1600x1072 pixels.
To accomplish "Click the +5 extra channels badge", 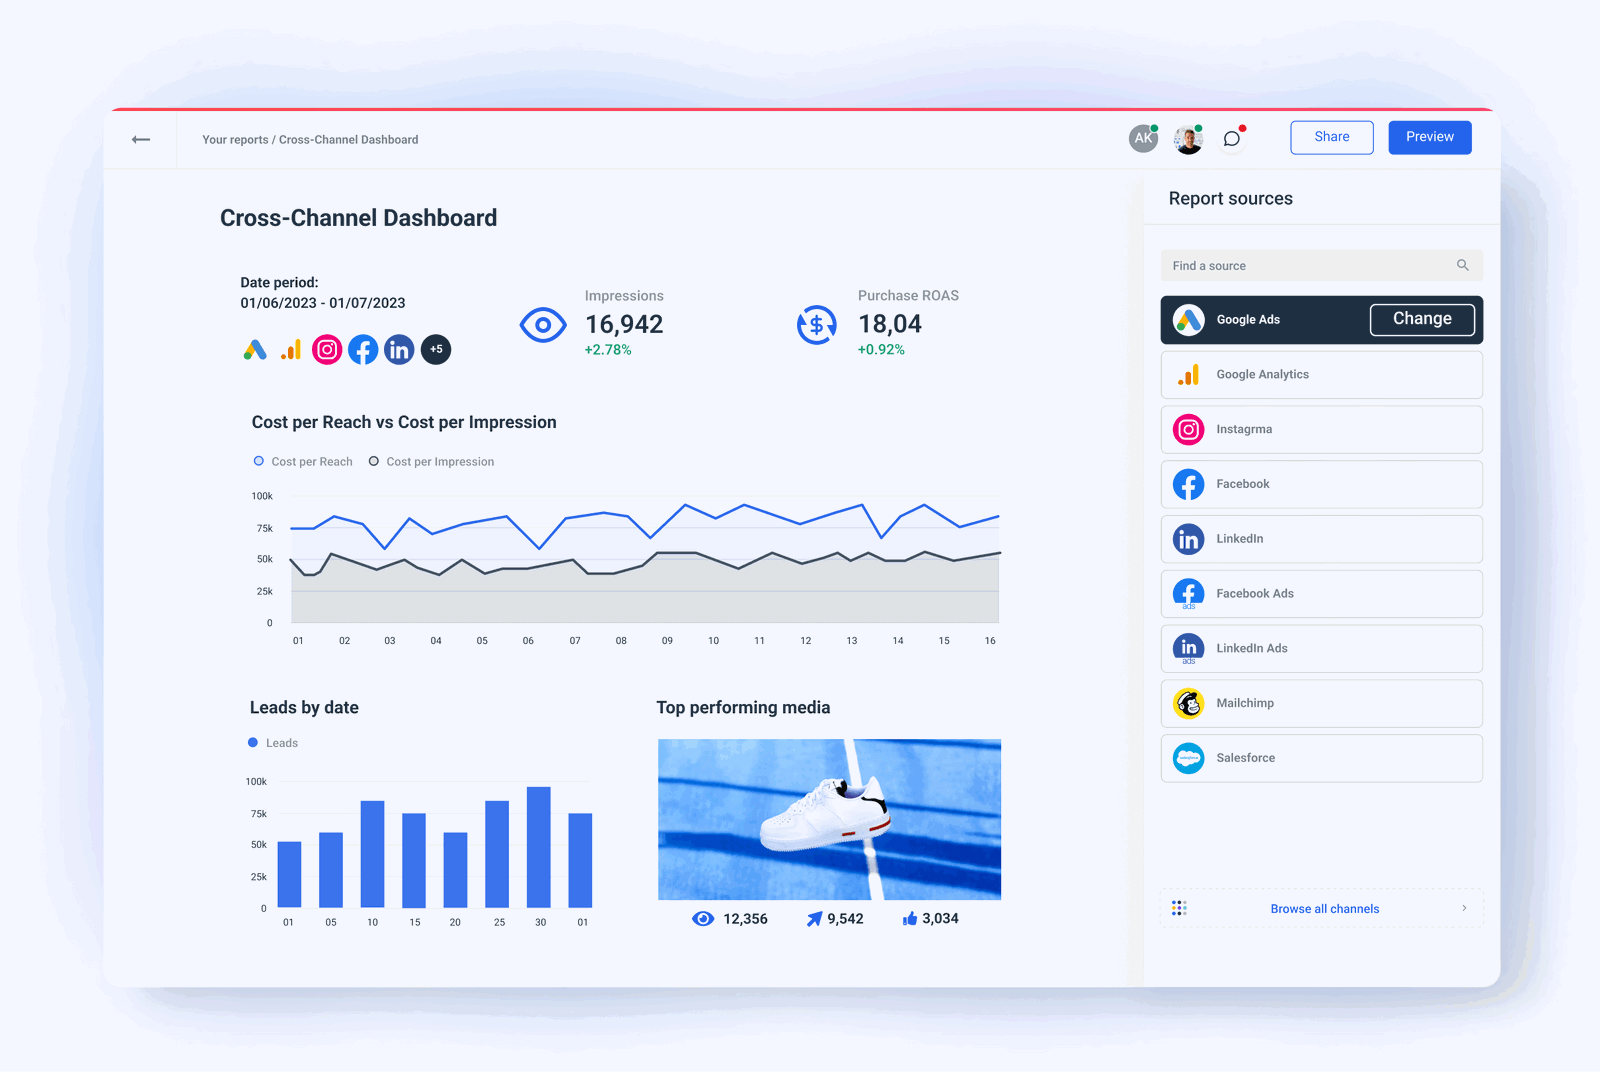I will pyautogui.click(x=436, y=349).
